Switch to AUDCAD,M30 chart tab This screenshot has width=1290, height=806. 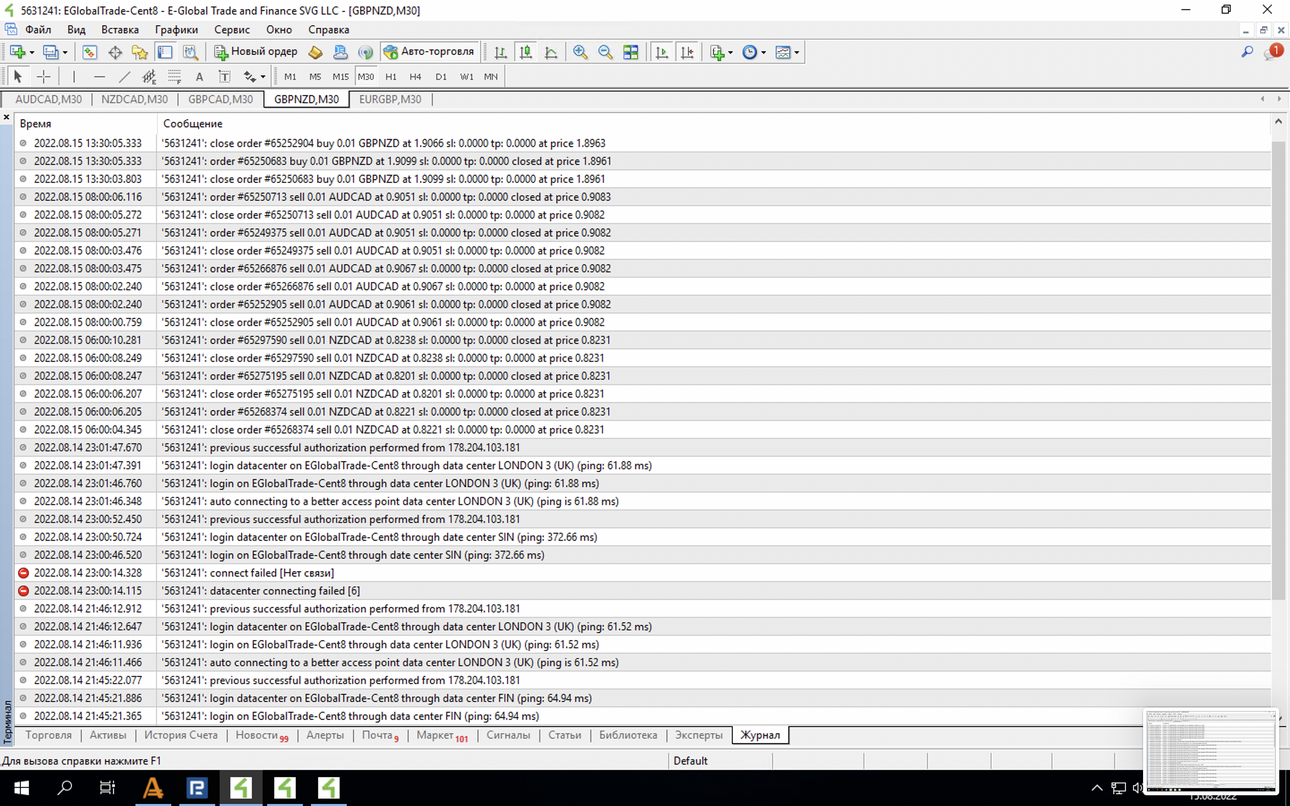coord(48,99)
